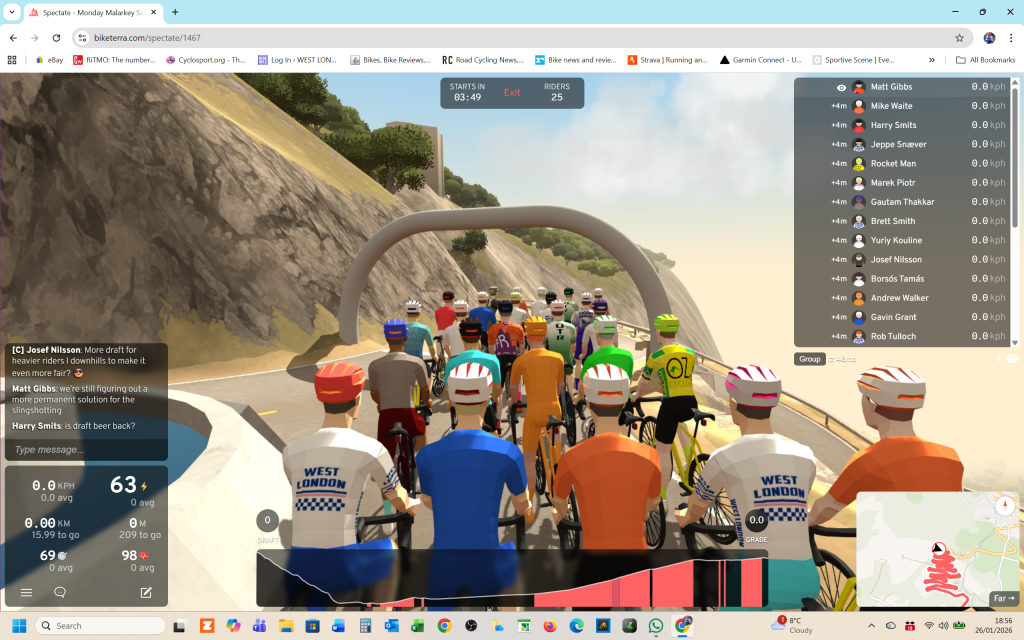Click Matt Gibbs' rider avatar

[858, 87]
